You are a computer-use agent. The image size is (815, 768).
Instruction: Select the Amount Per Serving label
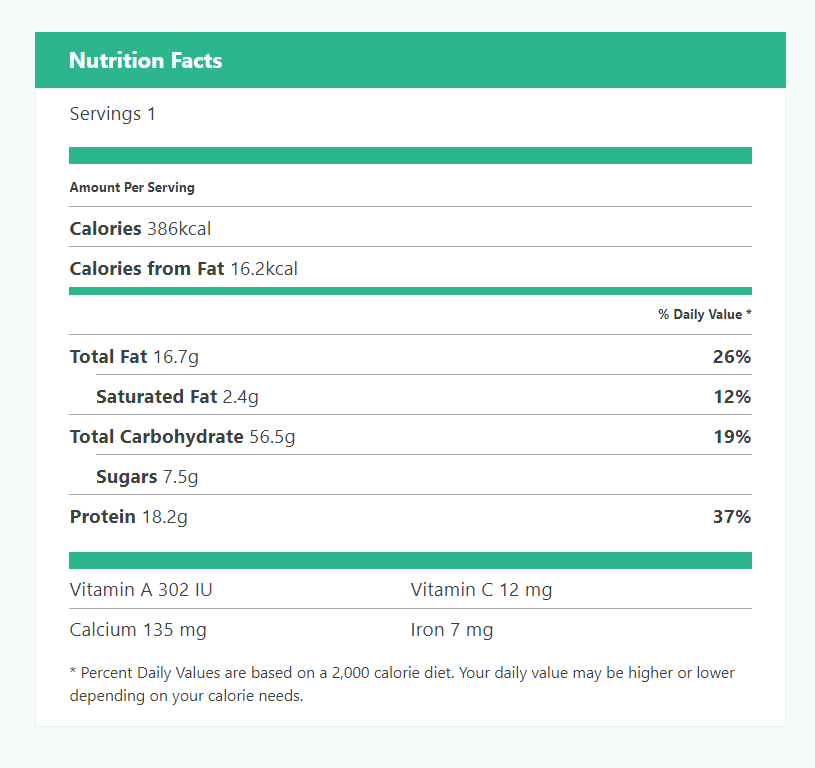pyautogui.click(x=132, y=187)
